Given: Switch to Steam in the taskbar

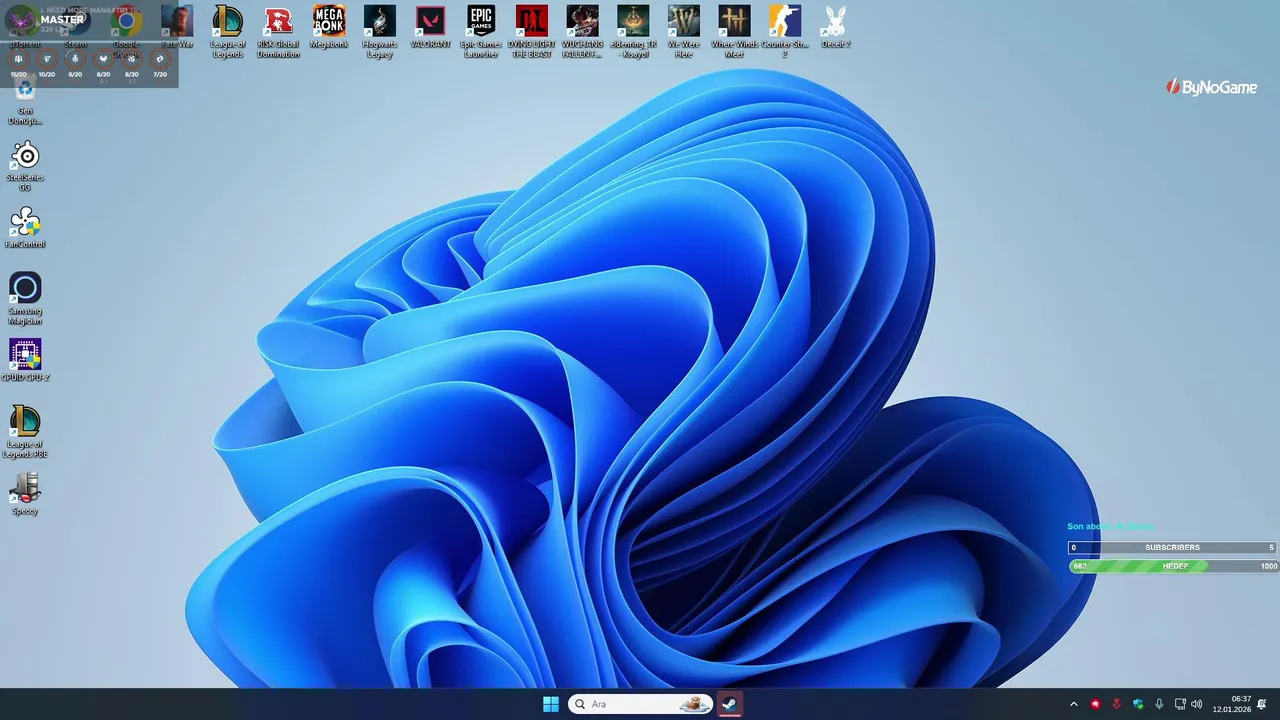Looking at the screenshot, I should click(730, 704).
